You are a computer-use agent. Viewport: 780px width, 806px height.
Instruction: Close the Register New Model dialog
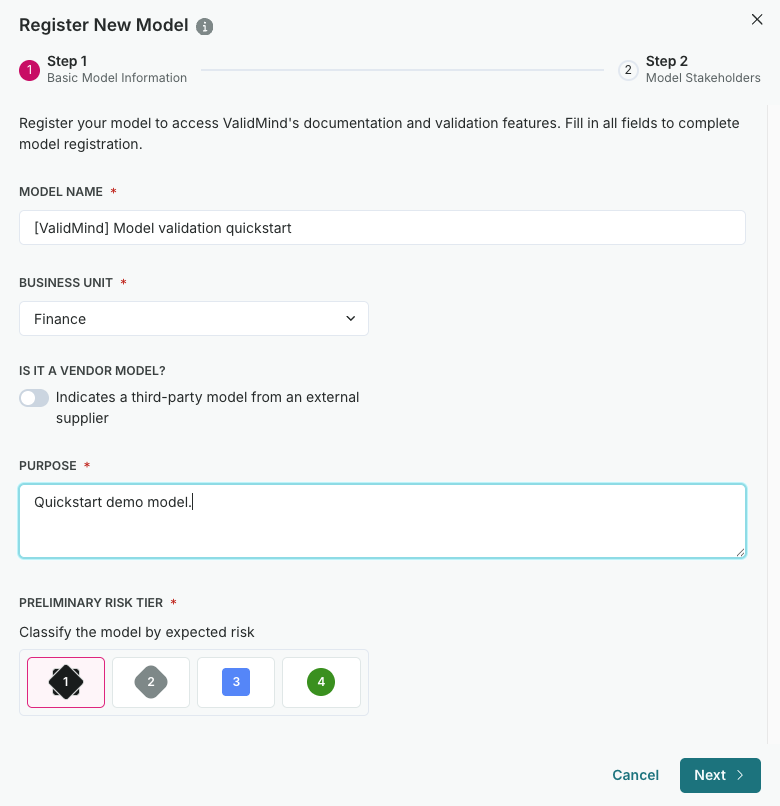coord(757,20)
